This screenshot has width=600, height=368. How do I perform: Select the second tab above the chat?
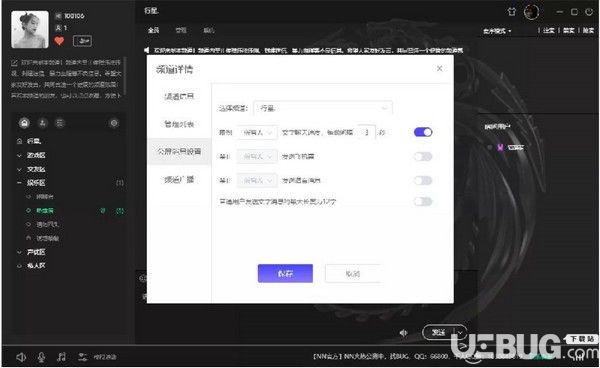[181, 30]
